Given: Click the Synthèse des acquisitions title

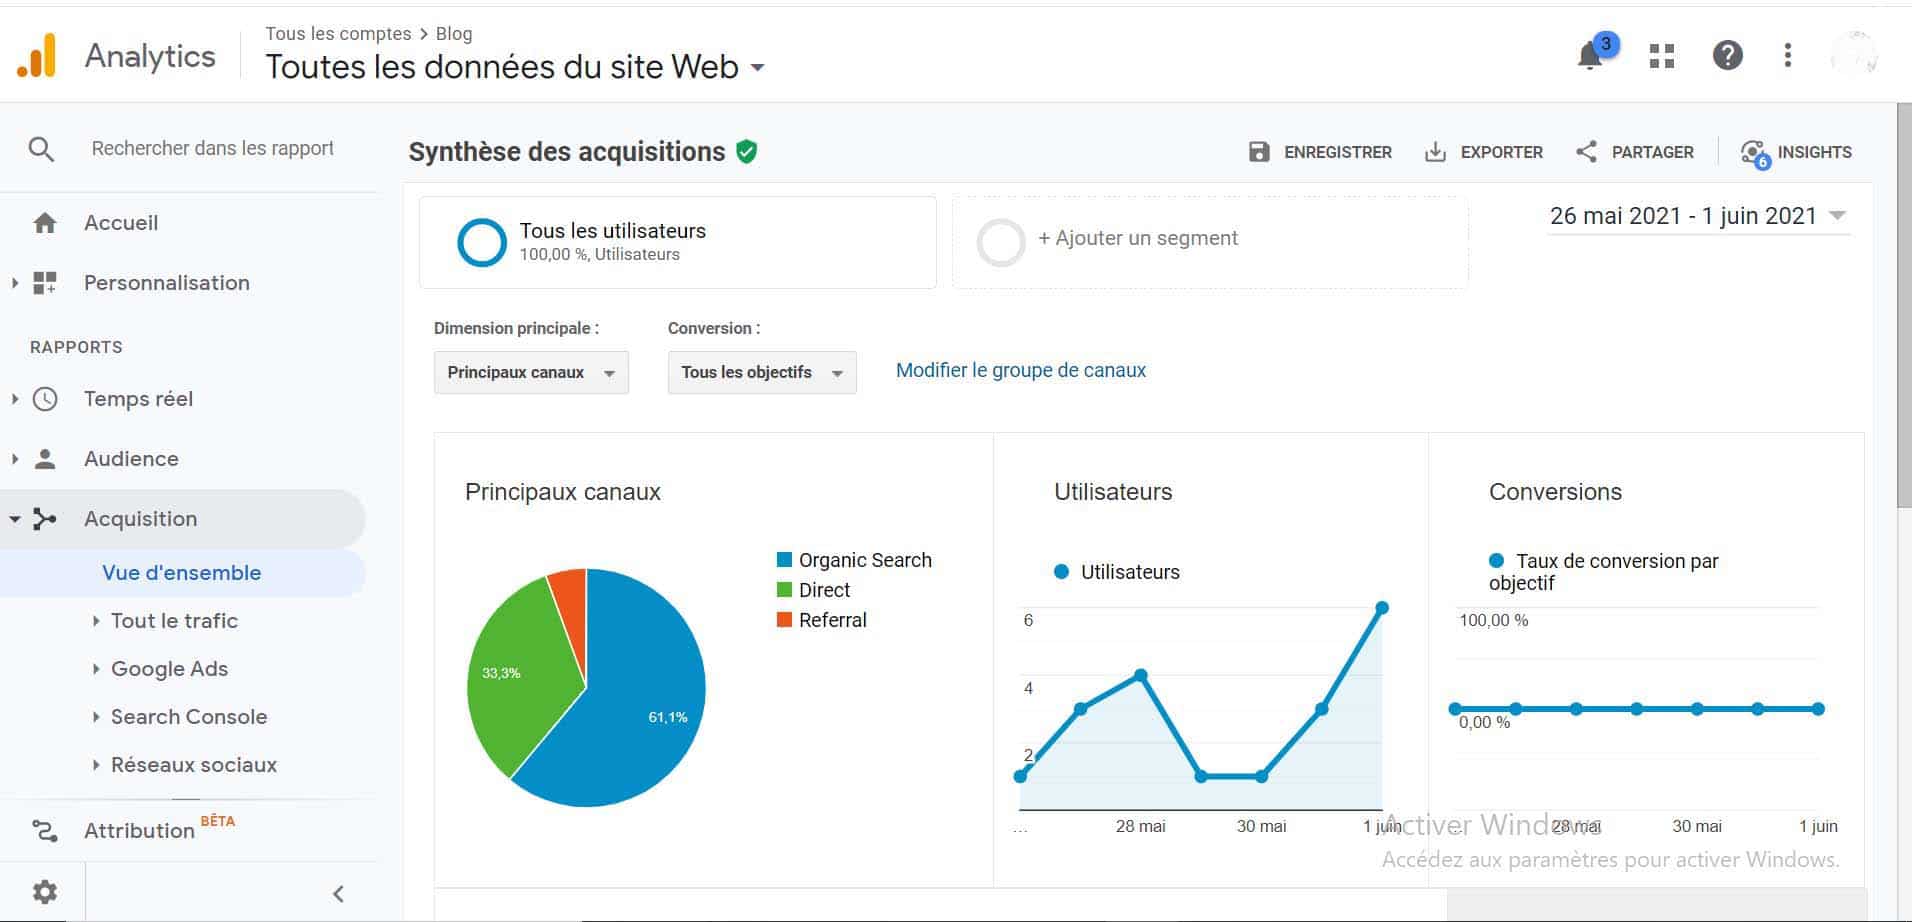Looking at the screenshot, I should coord(567,152).
